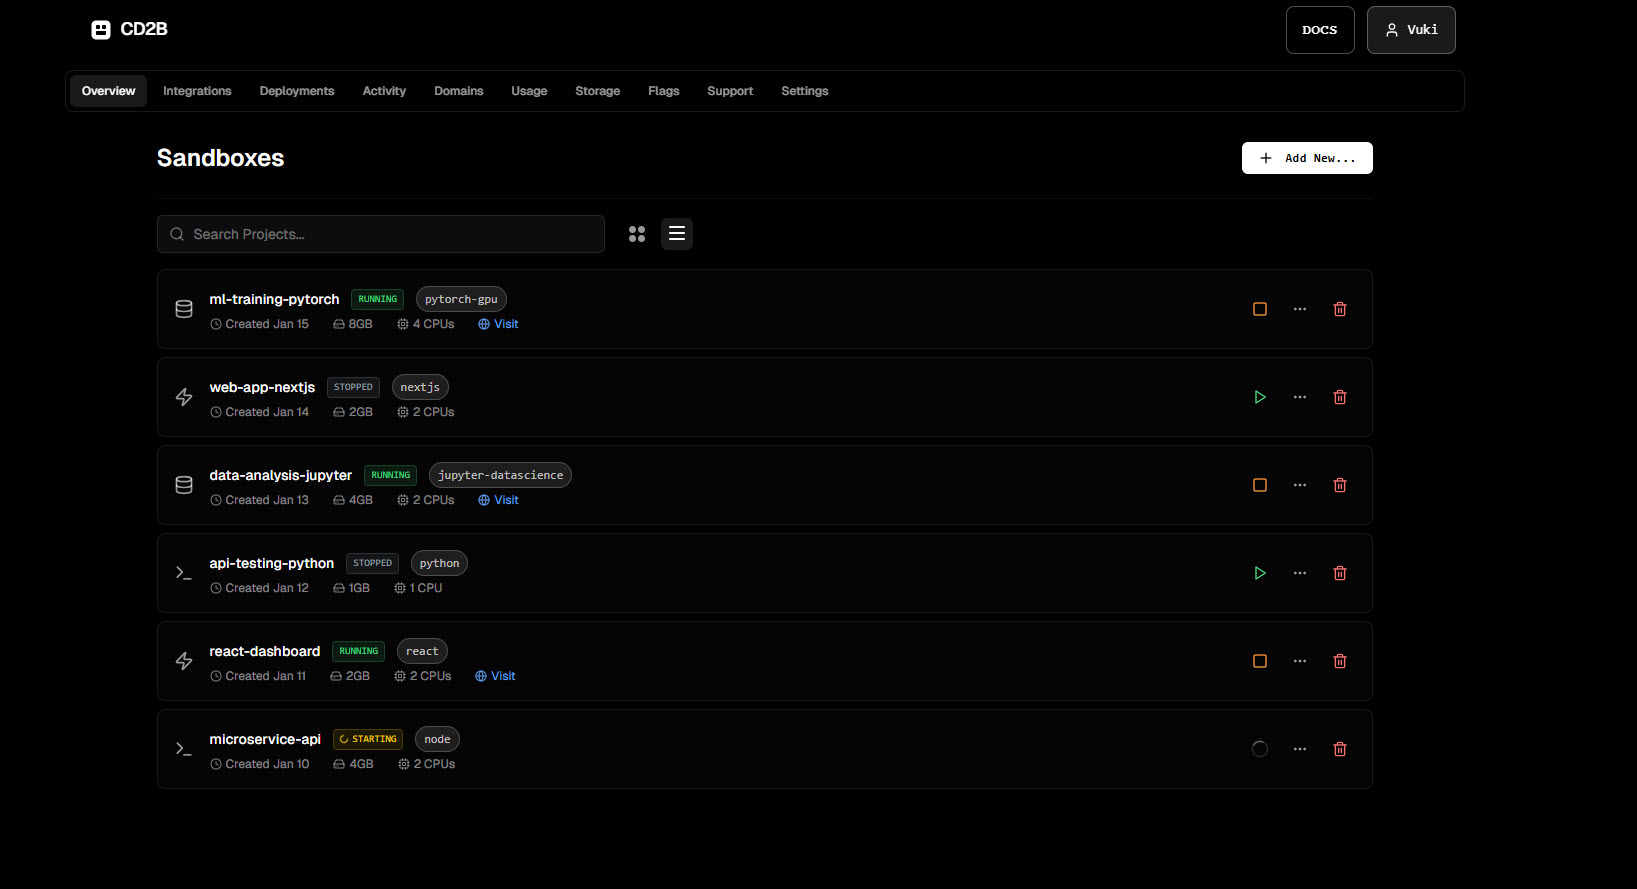Select the Domains tab
Screen dimensions: 1637x889
click(459, 91)
